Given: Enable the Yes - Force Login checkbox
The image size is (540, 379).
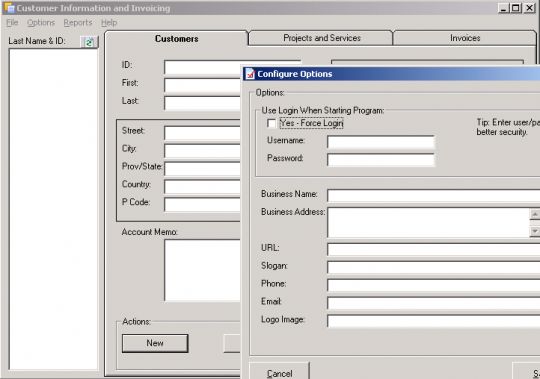Looking at the screenshot, I should pos(271,123).
